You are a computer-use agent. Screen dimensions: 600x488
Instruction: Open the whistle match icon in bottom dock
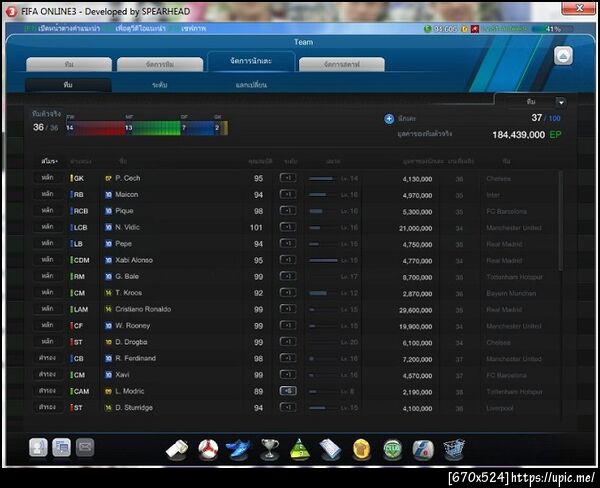177,449
